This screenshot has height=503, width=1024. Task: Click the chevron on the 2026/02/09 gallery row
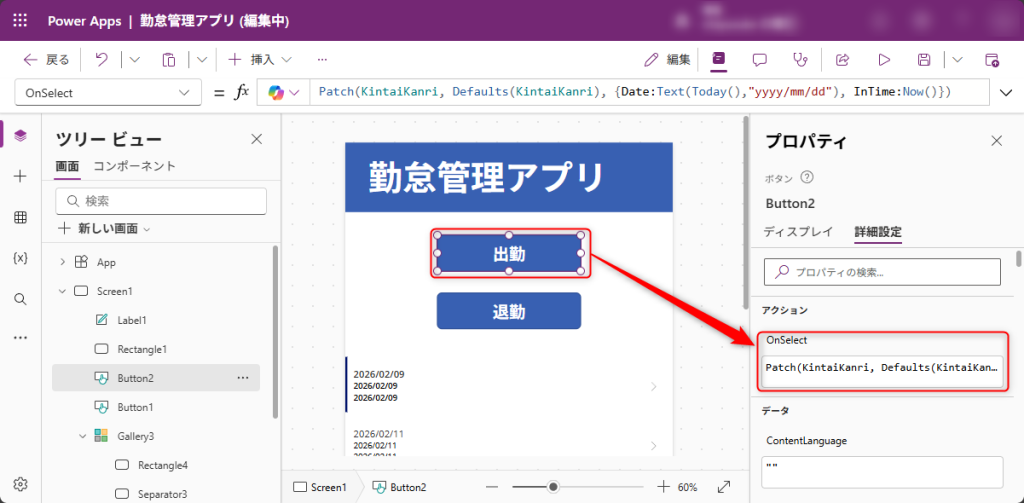(654, 387)
